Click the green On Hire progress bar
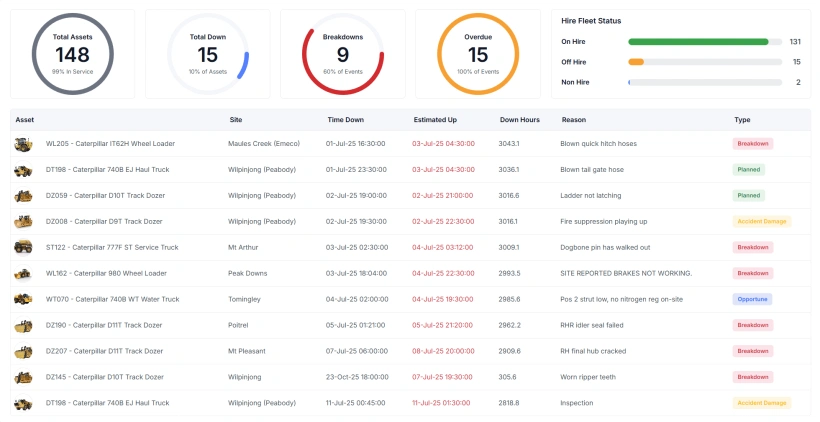The width and height of the screenshot is (820, 422). coord(698,42)
